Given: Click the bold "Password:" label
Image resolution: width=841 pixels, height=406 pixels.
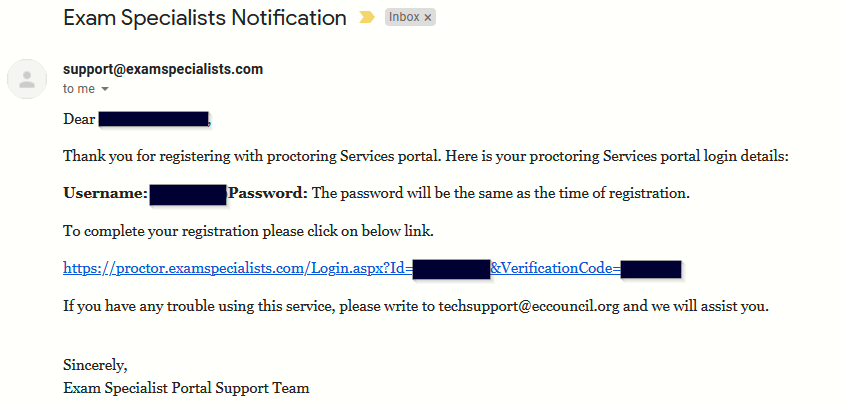Looking at the screenshot, I should [268, 193].
